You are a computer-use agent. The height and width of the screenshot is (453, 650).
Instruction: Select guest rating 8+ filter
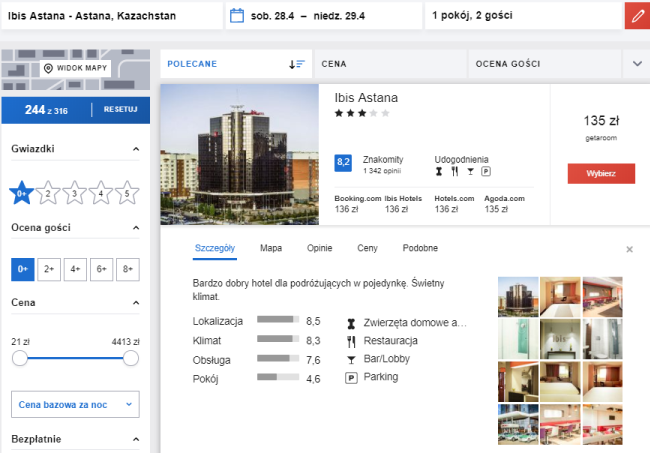(x=128, y=269)
